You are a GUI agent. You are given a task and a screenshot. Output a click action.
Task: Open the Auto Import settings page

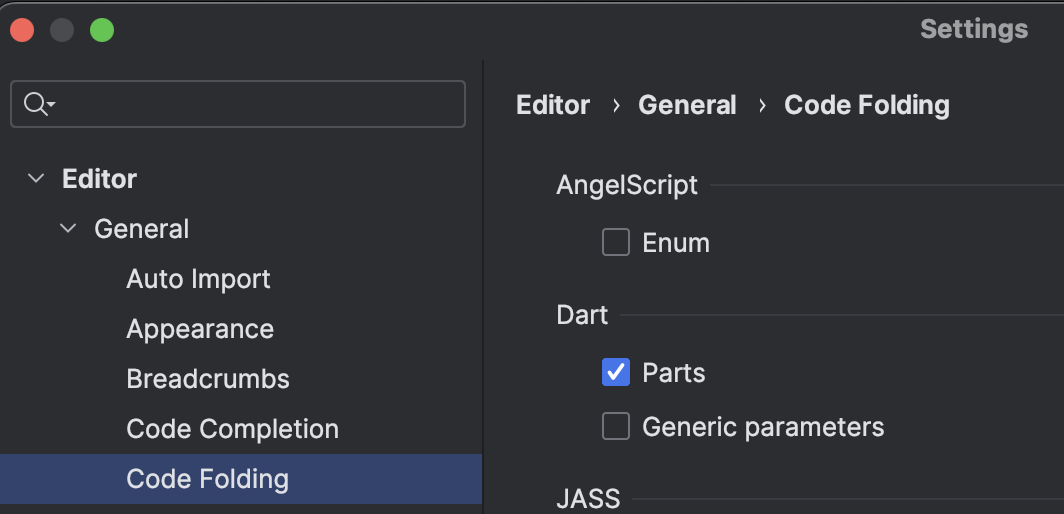click(x=198, y=279)
